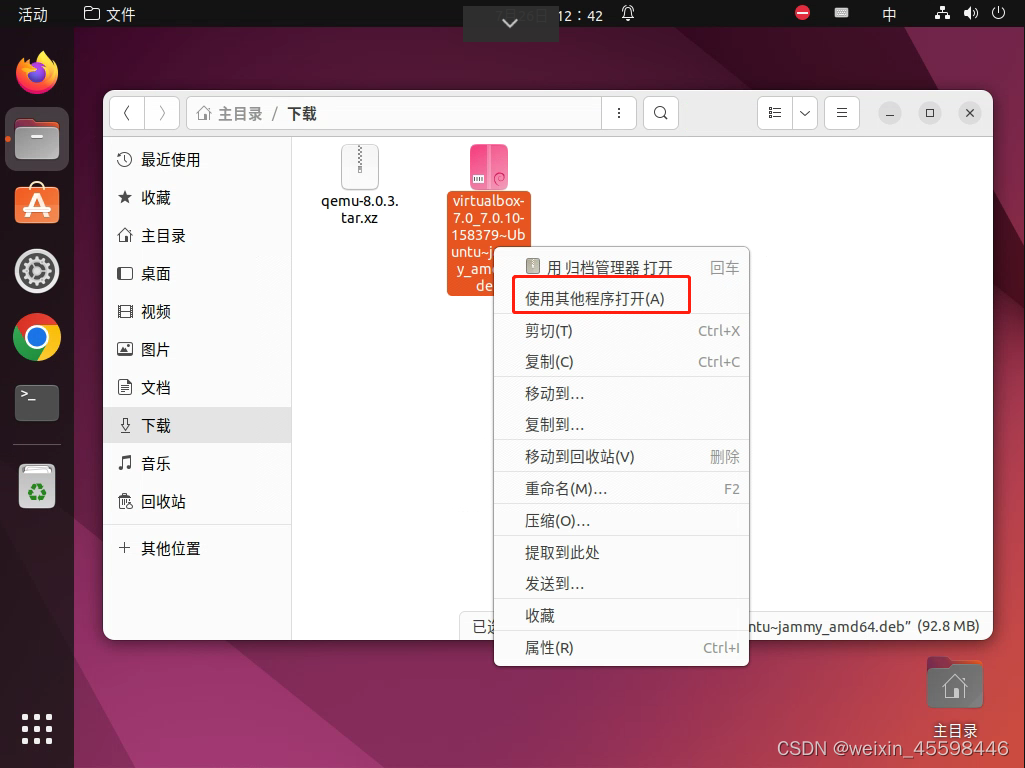Click keyboard icon in top bar
Image resolution: width=1025 pixels, height=768 pixels.
coord(841,13)
